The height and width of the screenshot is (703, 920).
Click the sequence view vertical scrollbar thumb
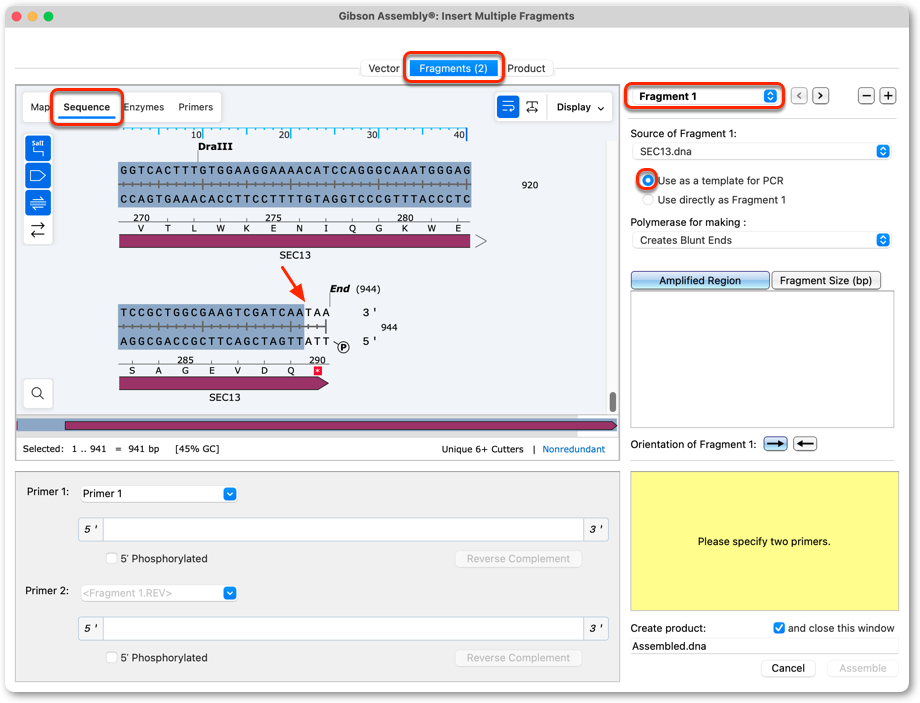pos(613,402)
